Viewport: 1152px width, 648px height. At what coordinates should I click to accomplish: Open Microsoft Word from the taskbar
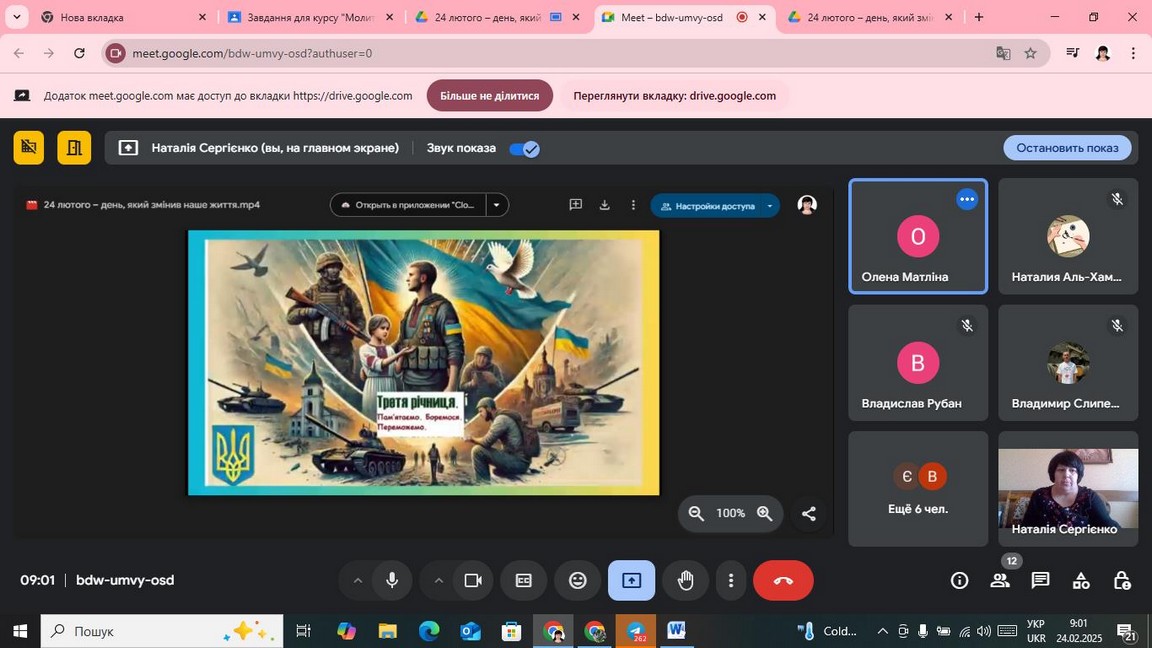click(677, 630)
